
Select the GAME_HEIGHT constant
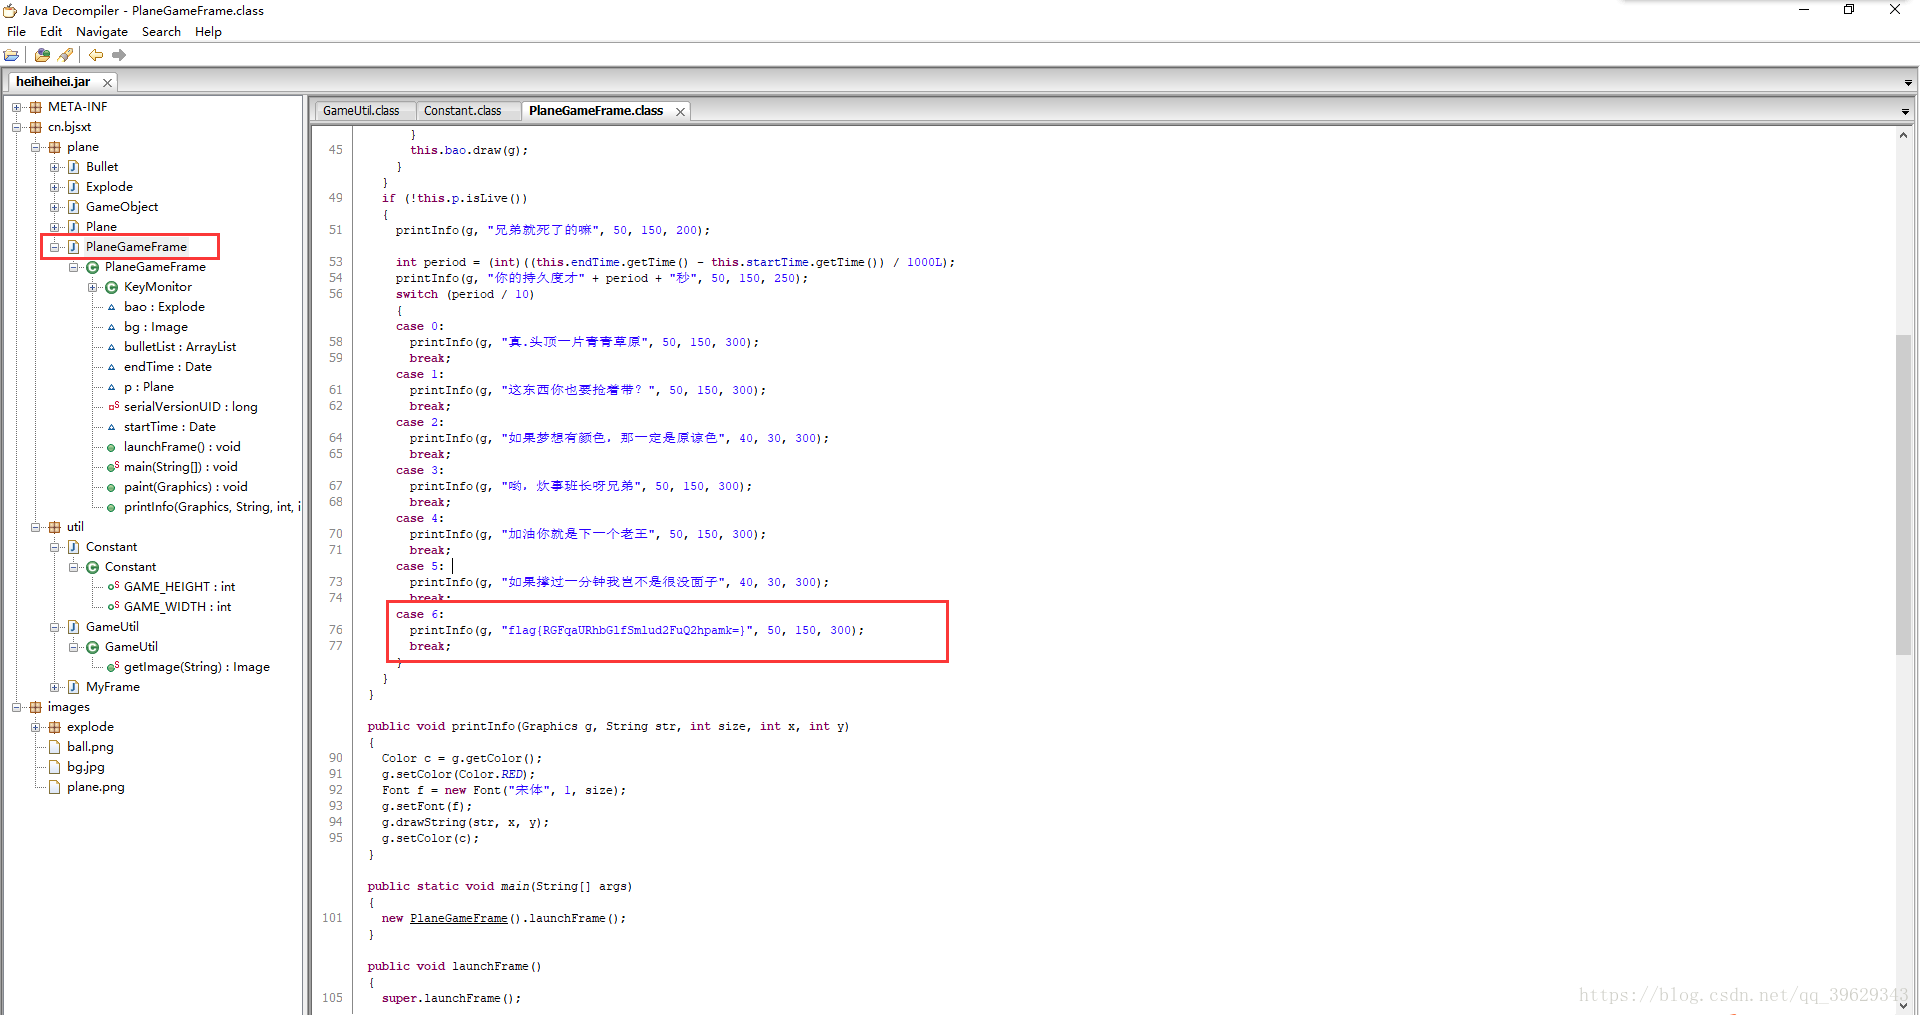[180, 587]
